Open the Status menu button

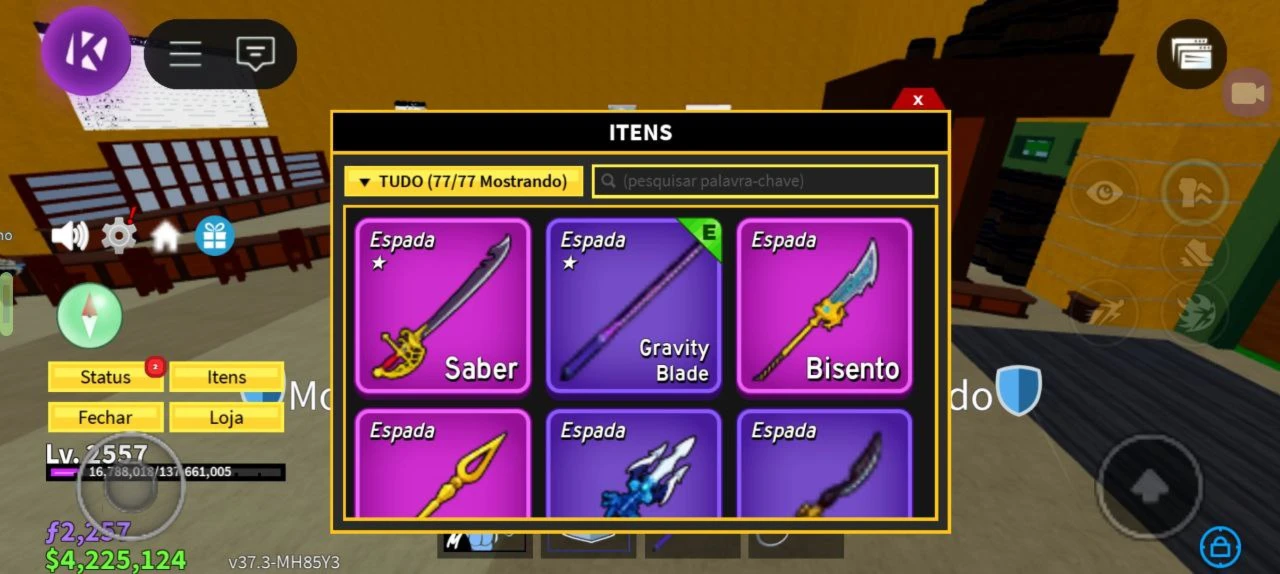tap(106, 377)
